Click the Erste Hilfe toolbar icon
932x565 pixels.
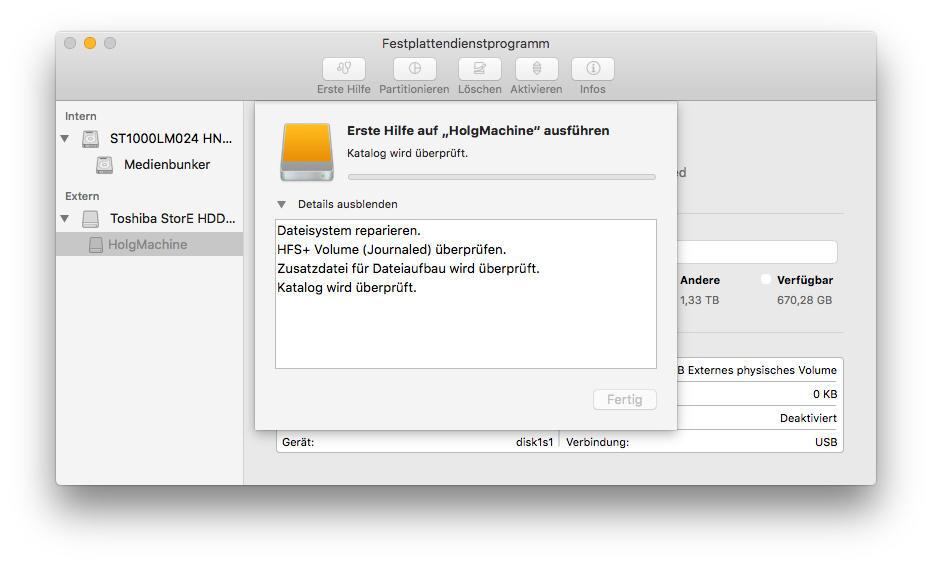point(344,68)
